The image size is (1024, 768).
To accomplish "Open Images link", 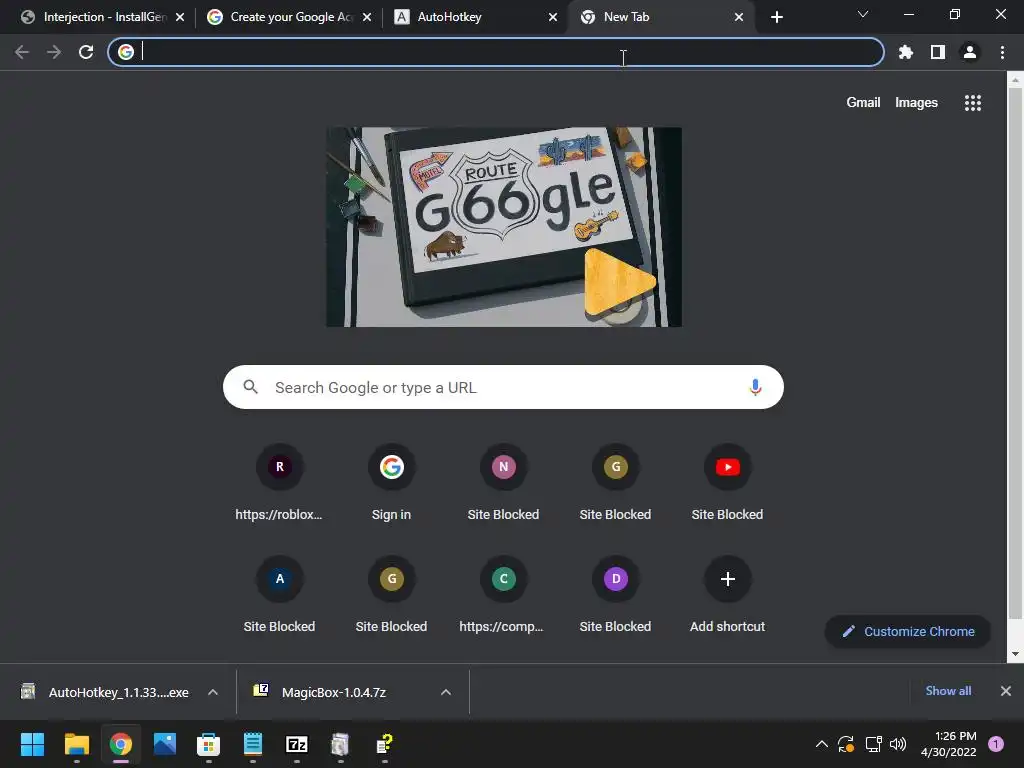I will (916, 103).
